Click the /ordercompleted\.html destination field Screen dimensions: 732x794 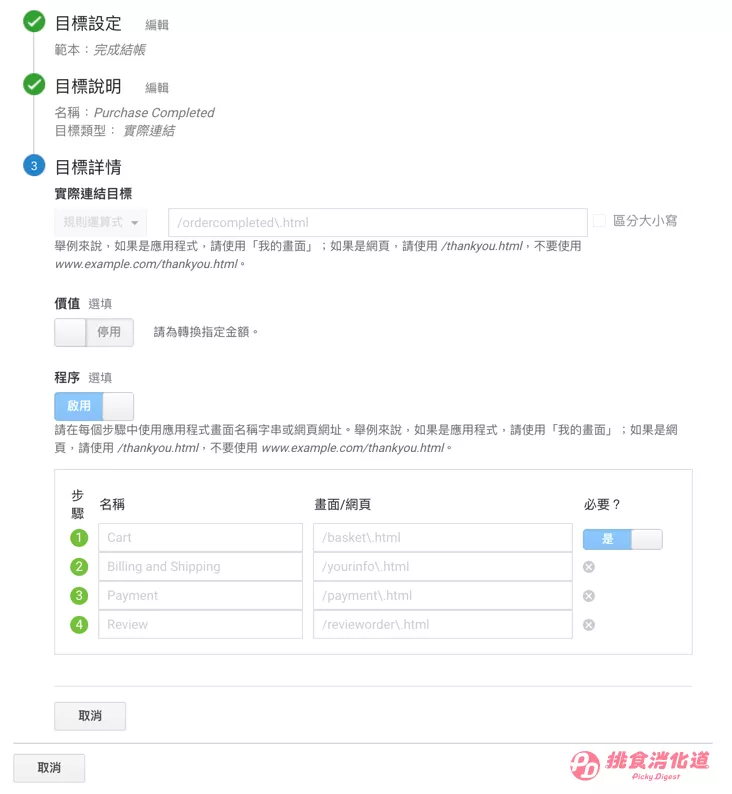[378, 222]
